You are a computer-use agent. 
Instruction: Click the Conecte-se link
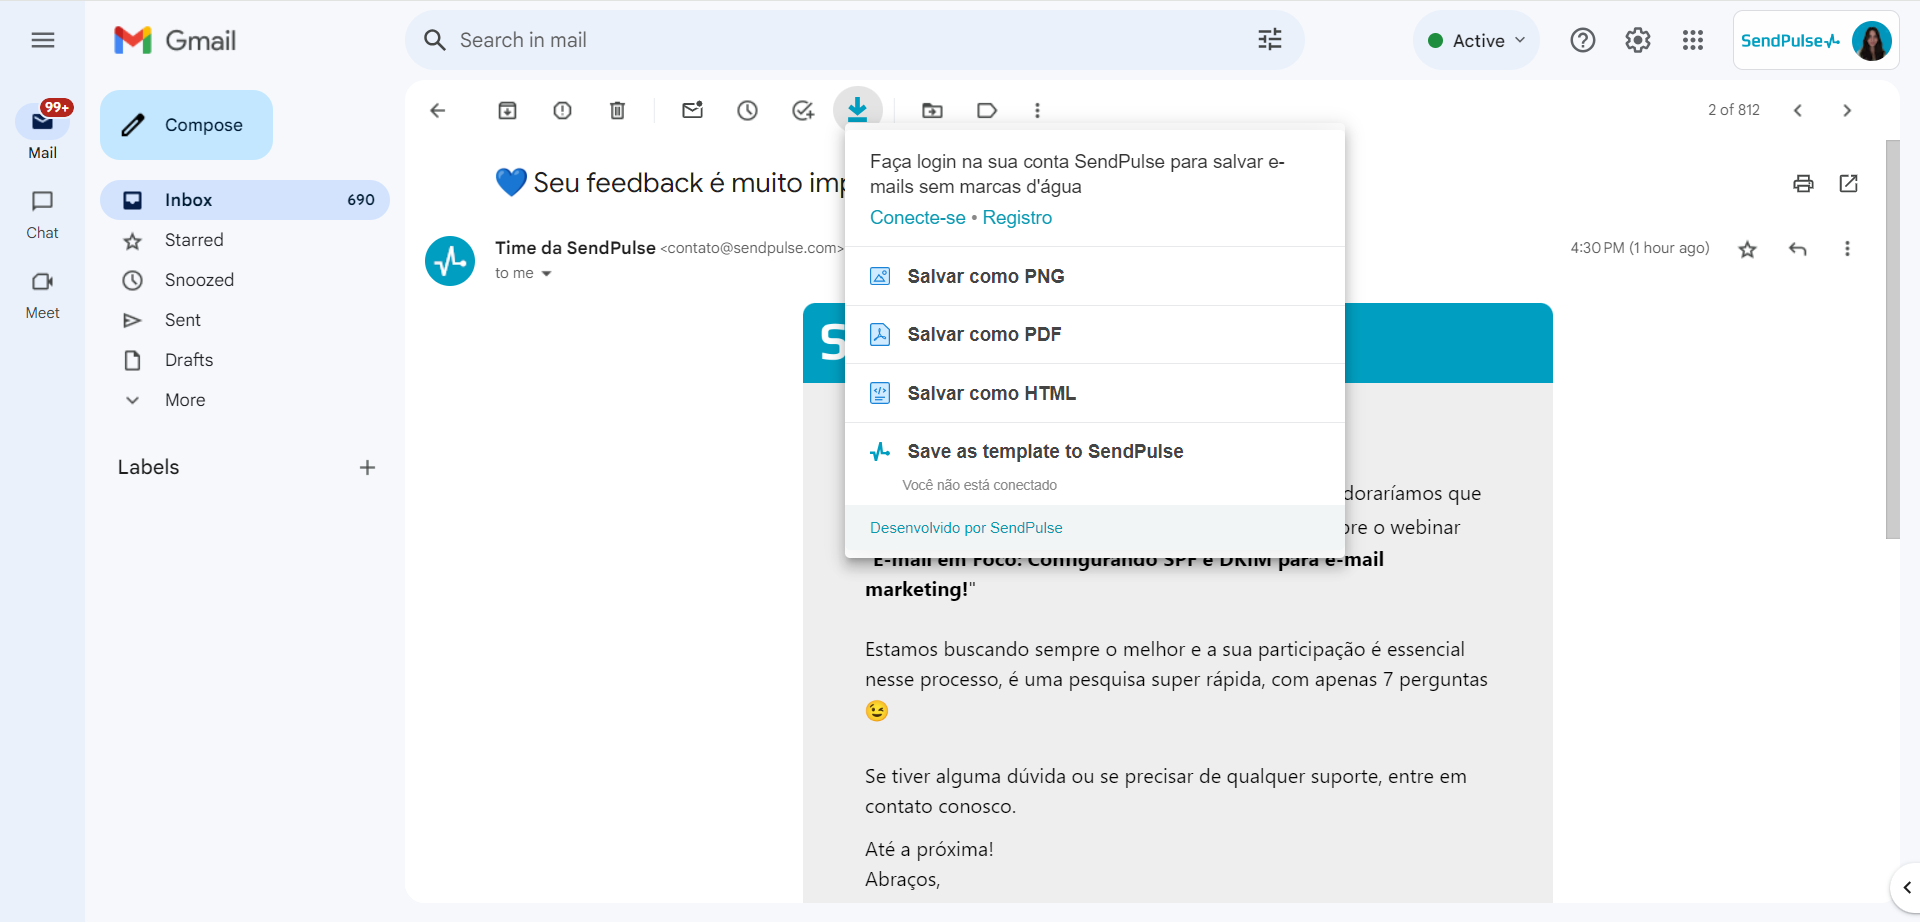click(917, 218)
